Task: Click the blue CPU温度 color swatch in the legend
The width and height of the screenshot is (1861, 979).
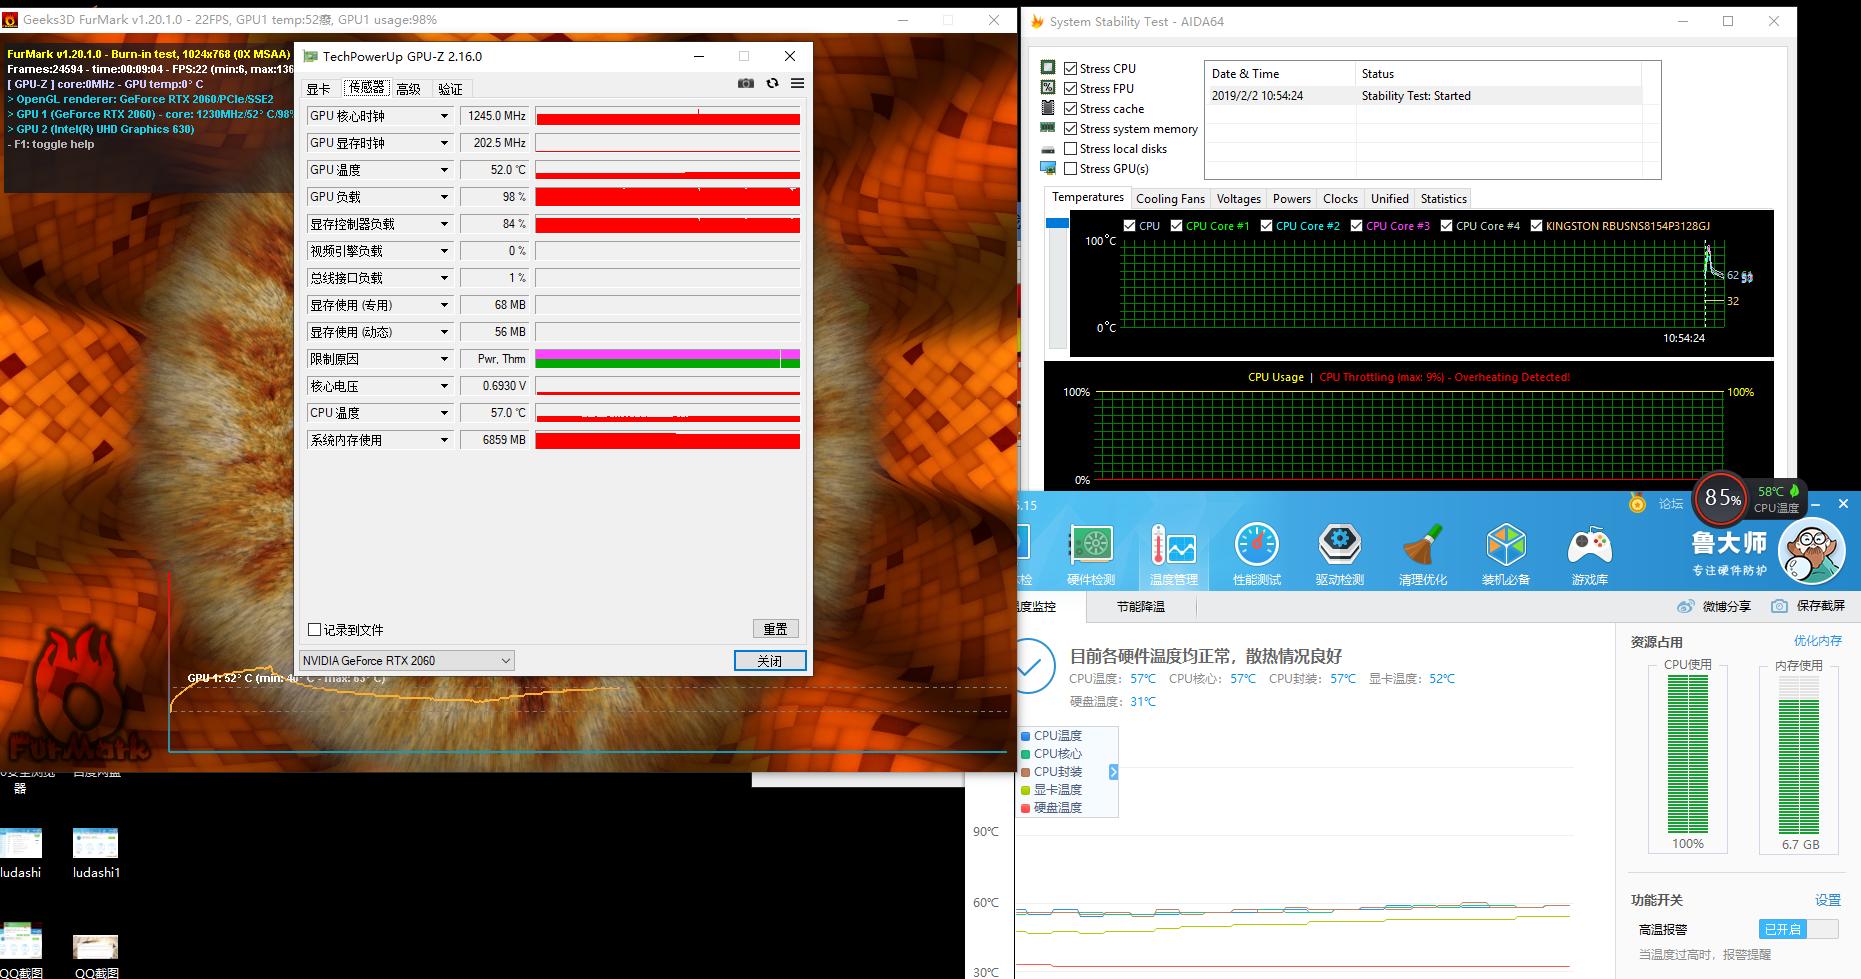Action: pyautogui.click(x=1026, y=735)
